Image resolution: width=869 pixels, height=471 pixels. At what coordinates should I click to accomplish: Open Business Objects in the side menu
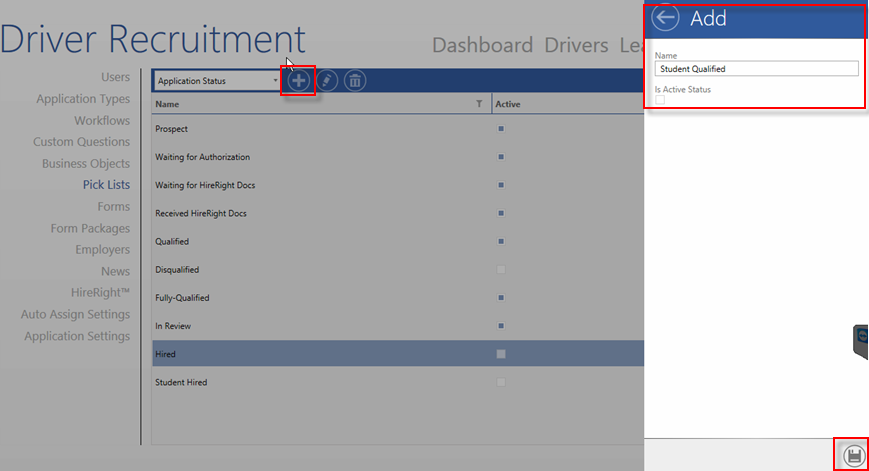coord(86,163)
